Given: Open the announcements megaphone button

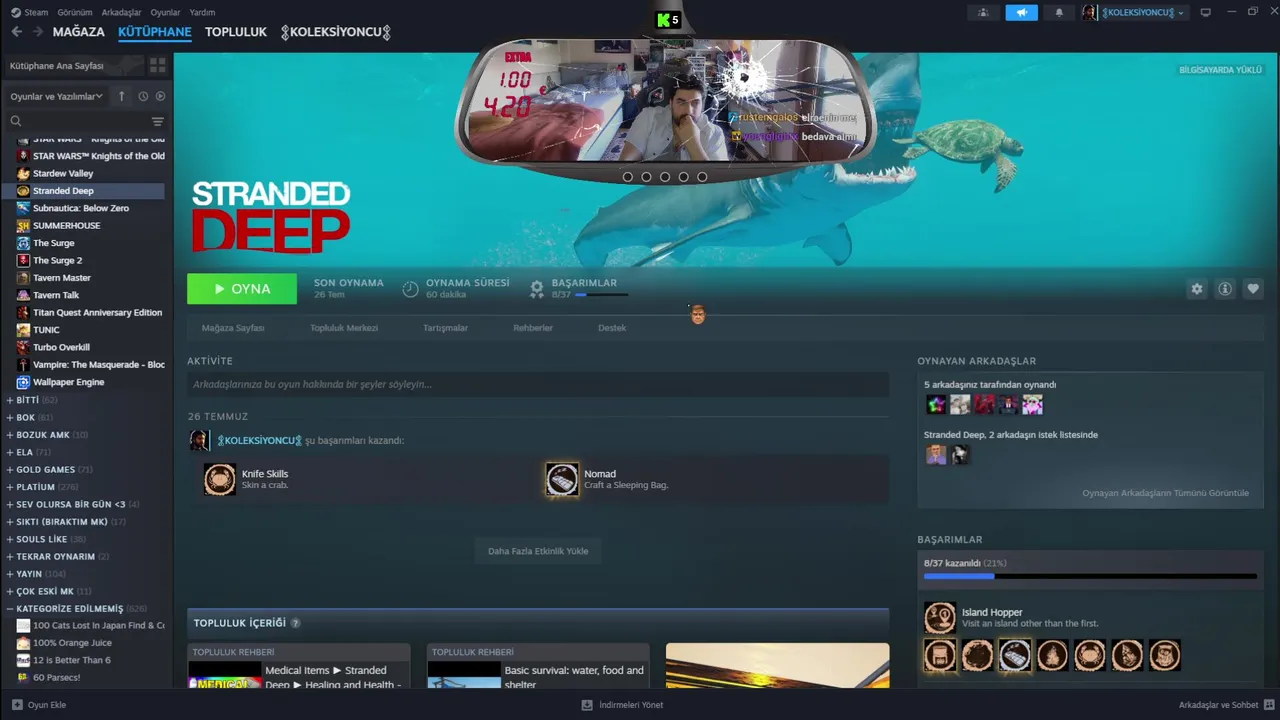Looking at the screenshot, I should click(1021, 13).
